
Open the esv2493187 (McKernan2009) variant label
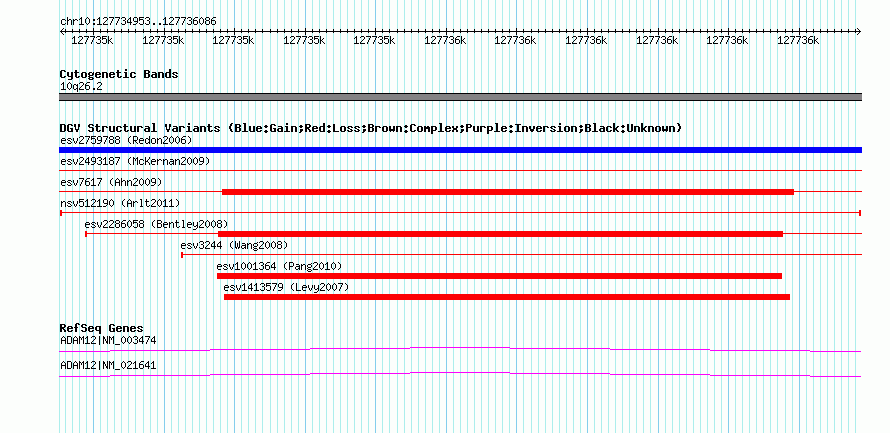point(135,161)
